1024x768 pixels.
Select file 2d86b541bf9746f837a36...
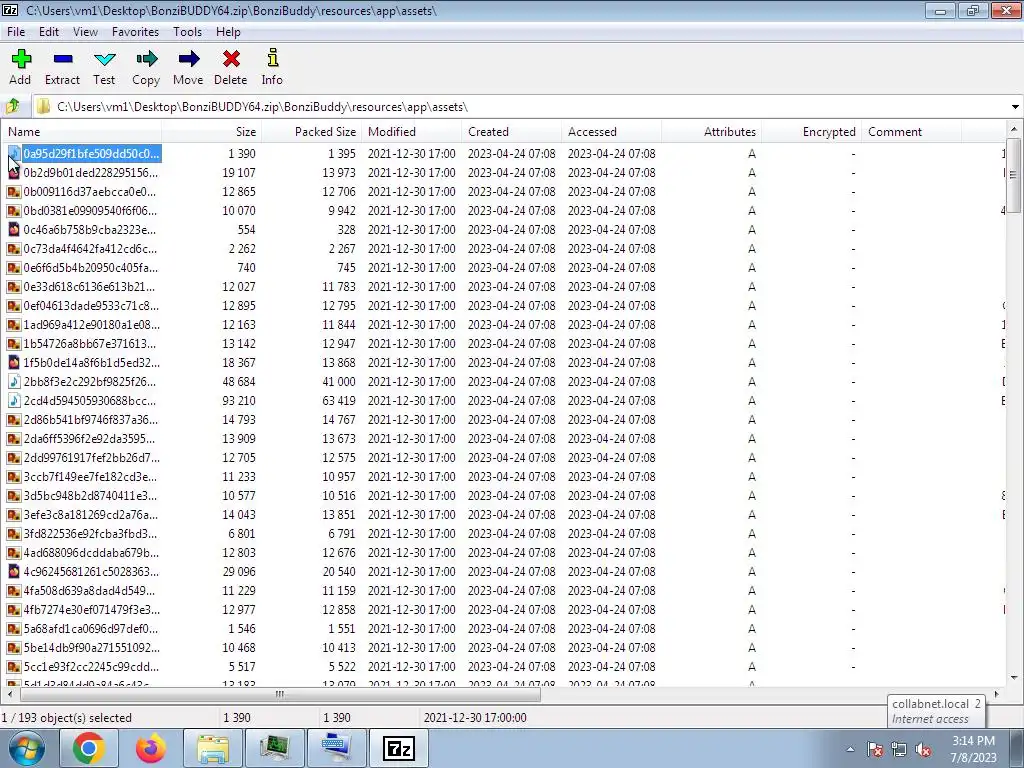pyautogui.click(x=91, y=419)
